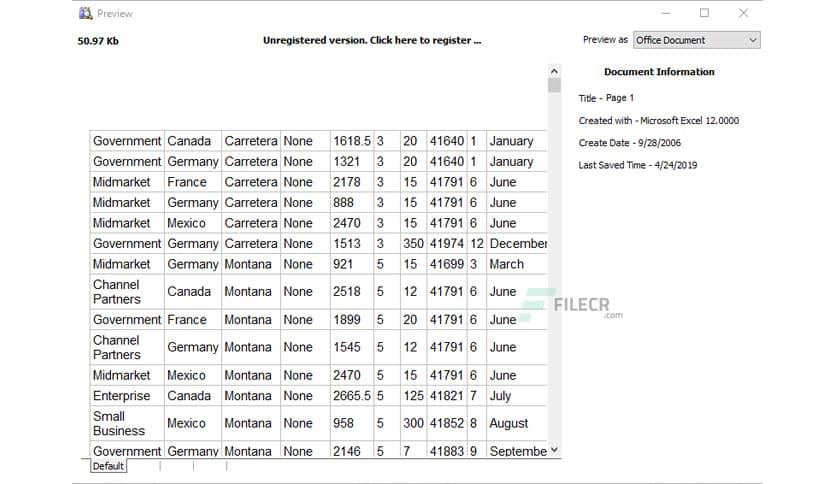
Task: Click the 'Enterprise' cell
Action: coord(127,396)
